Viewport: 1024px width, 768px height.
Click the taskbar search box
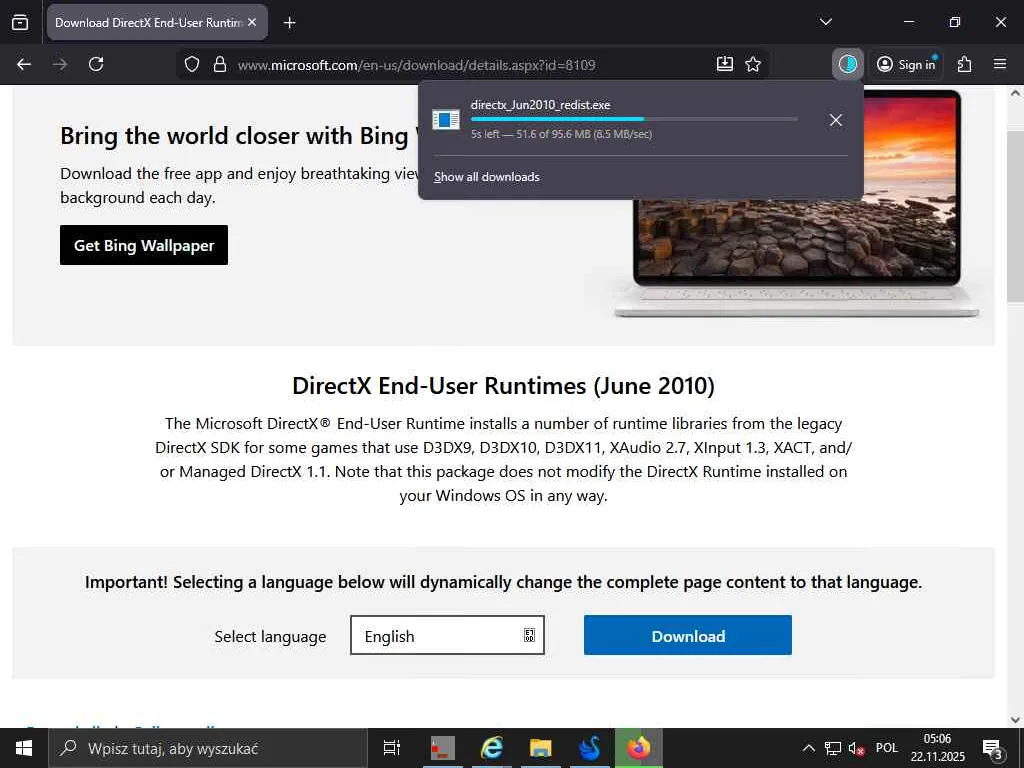(208, 748)
